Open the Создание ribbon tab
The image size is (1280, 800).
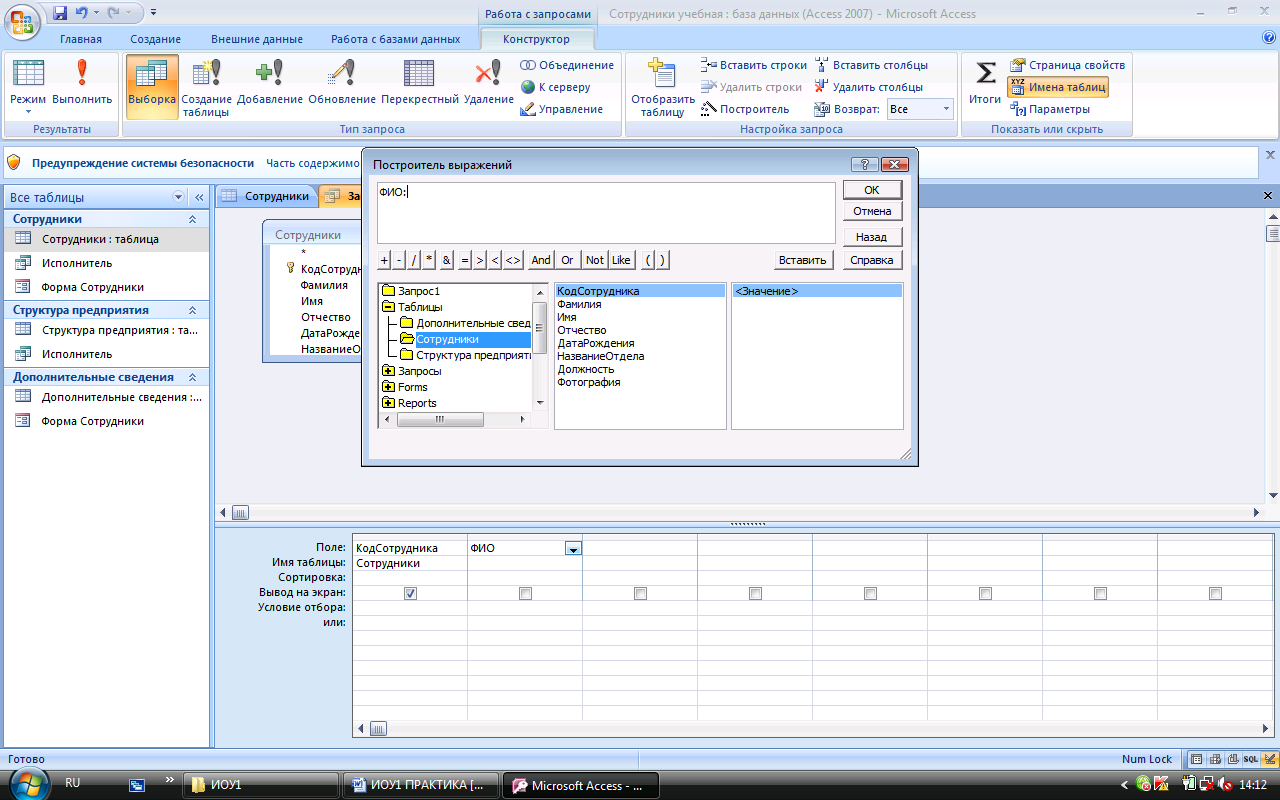pos(155,39)
